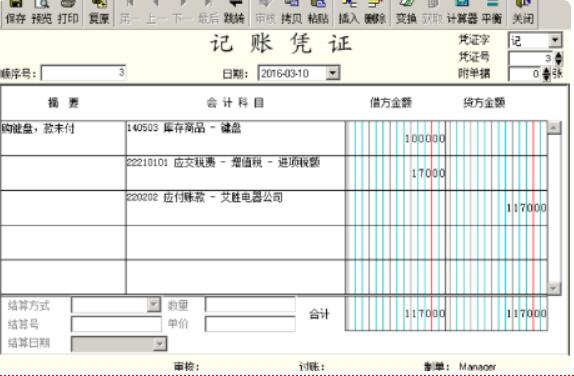Click the 复原 (Restore) toolbar button
The image size is (574, 376).
click(99, 12)
